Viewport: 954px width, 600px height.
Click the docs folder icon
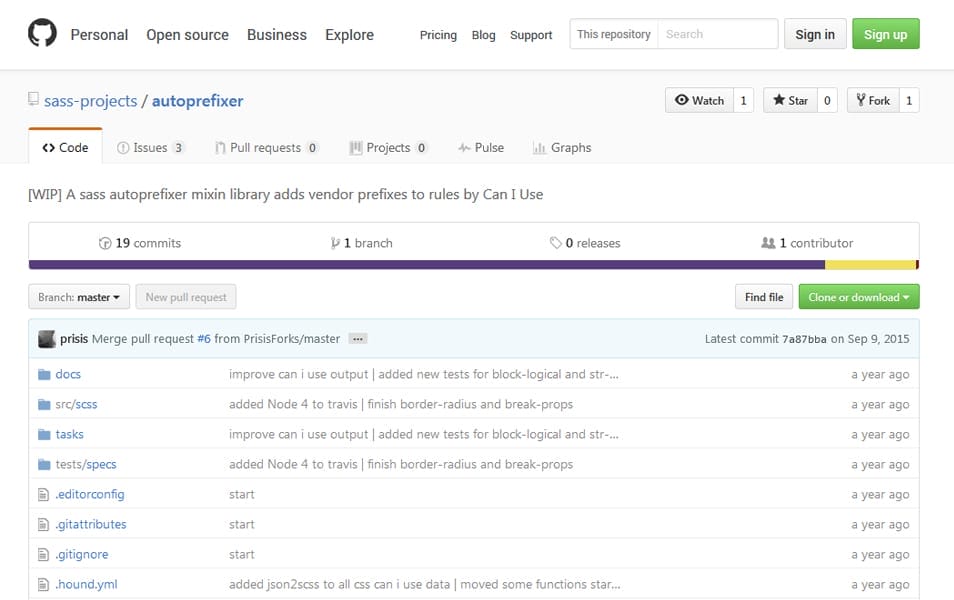tap(44, 374)
